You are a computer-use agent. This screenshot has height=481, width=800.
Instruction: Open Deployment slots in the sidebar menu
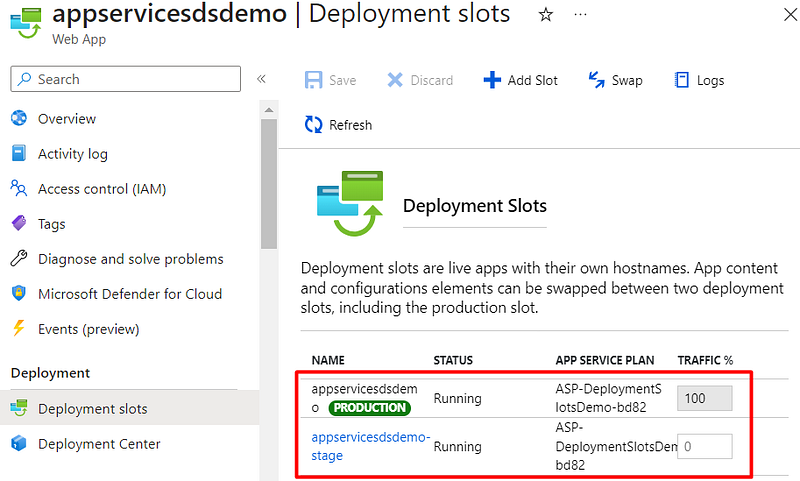coord(92,409)
